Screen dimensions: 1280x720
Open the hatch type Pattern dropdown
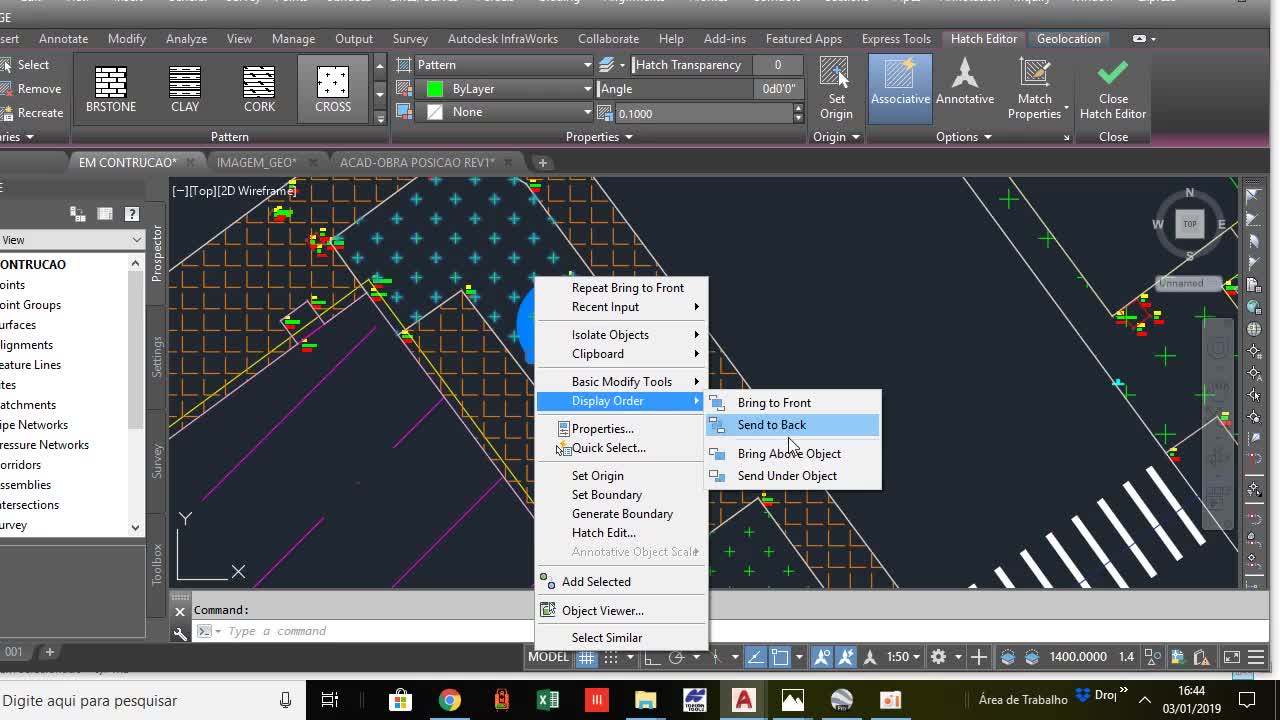[504, 65]
